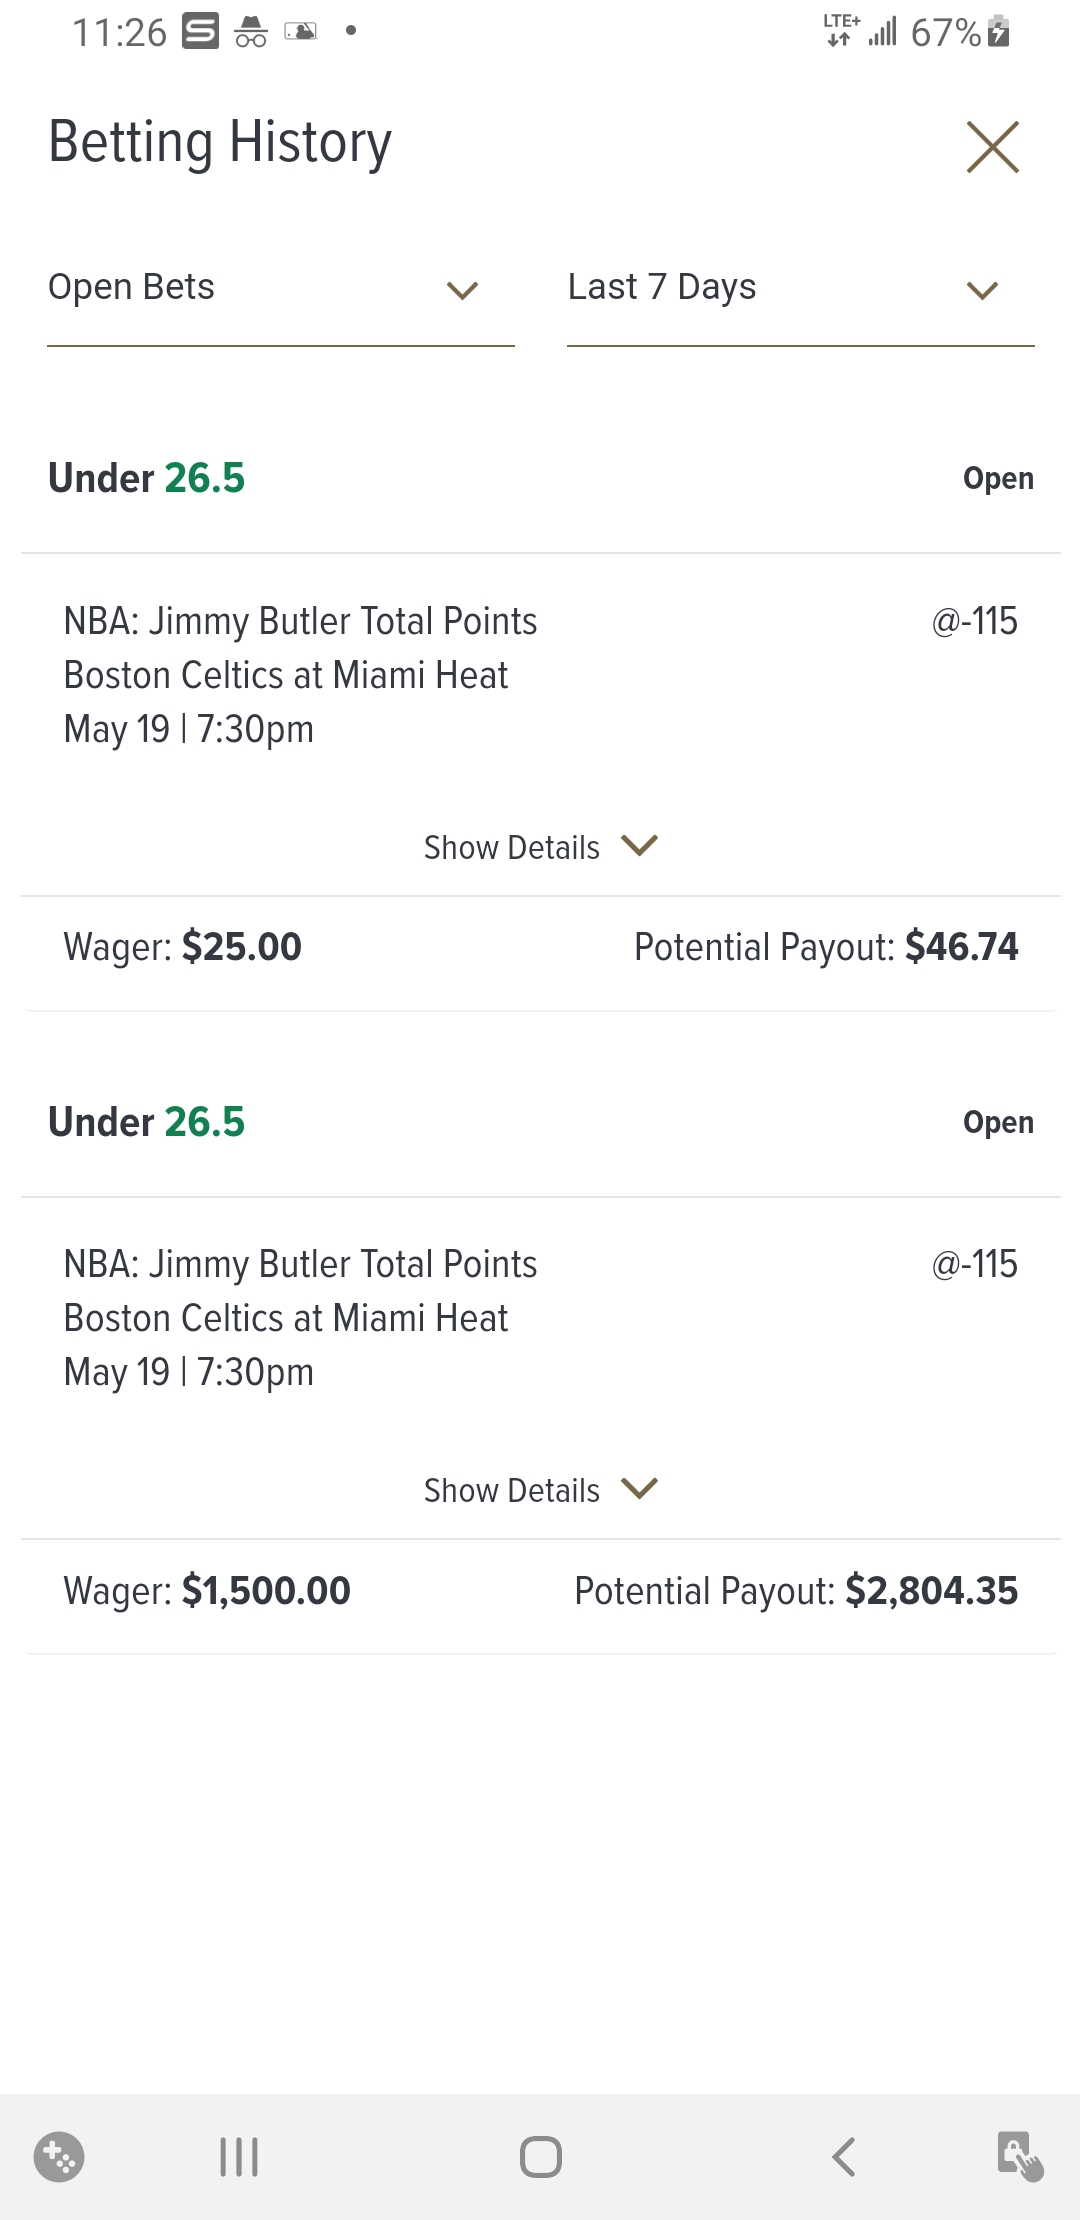Tap the S app notification icon
The width and height of the screenshot is (1080, 2220).
200,32
